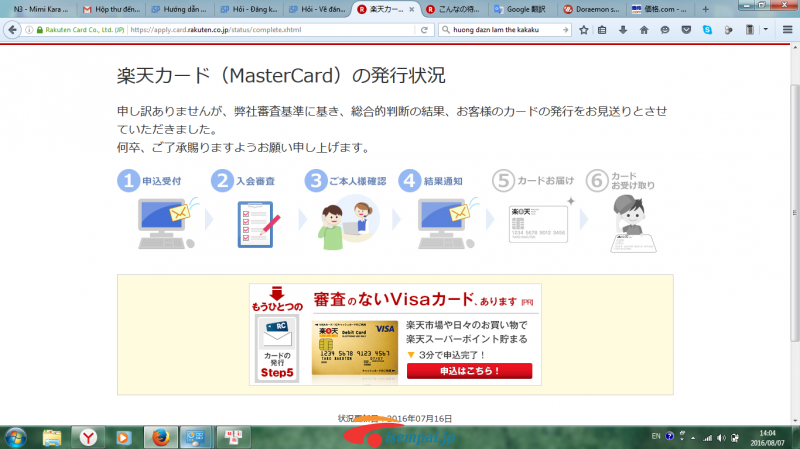Click the step 3 ご本人様確認 label
Screen dimensions: 800x449
click(358, 181)
